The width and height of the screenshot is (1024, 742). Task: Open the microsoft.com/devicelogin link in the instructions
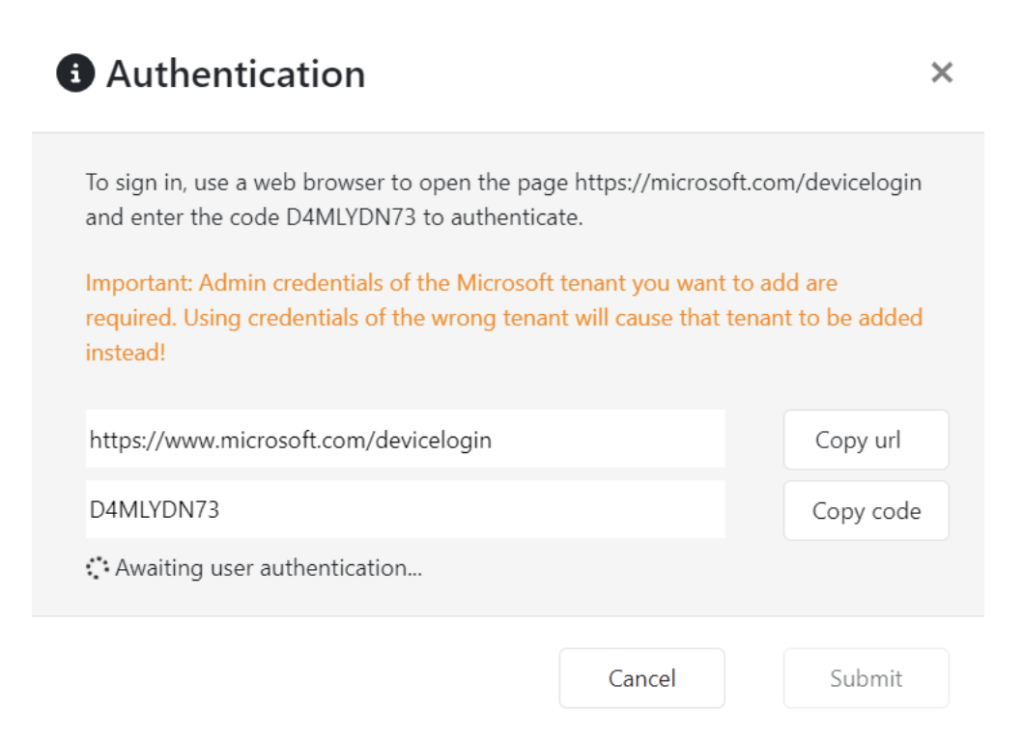coord(747,183)
